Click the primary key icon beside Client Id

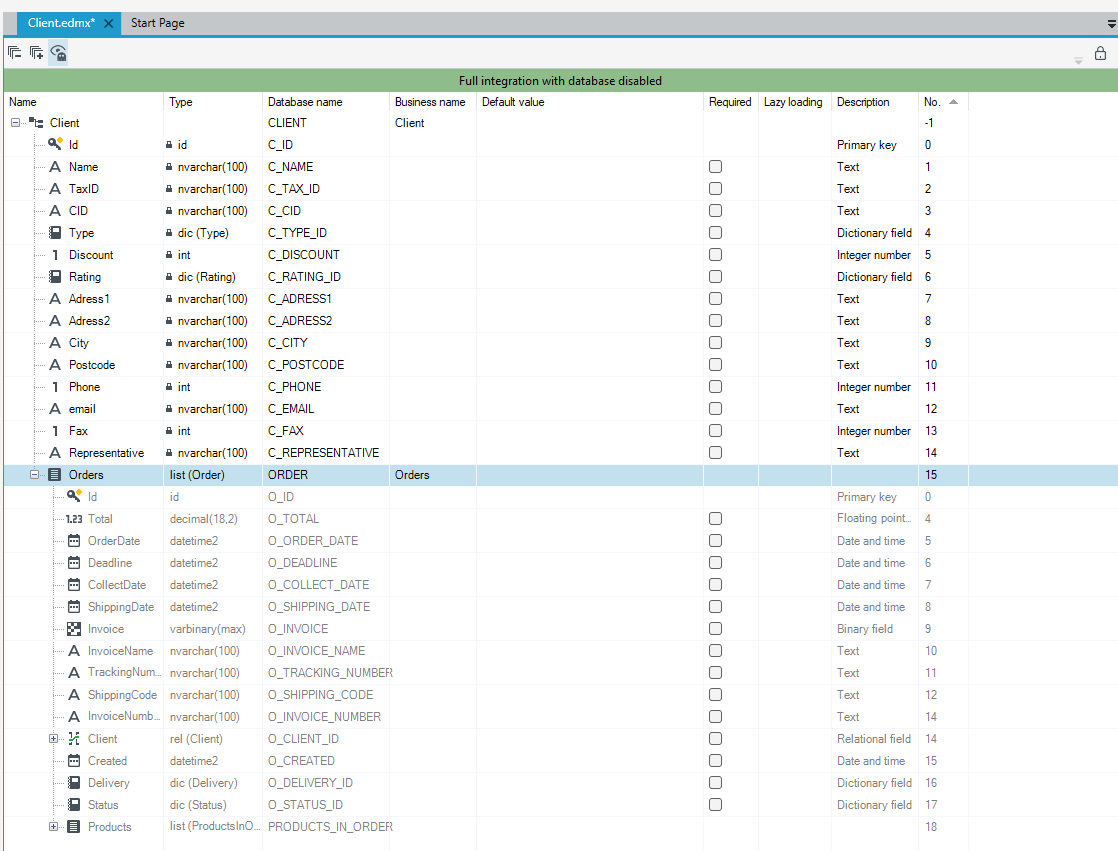pos(55,144)
